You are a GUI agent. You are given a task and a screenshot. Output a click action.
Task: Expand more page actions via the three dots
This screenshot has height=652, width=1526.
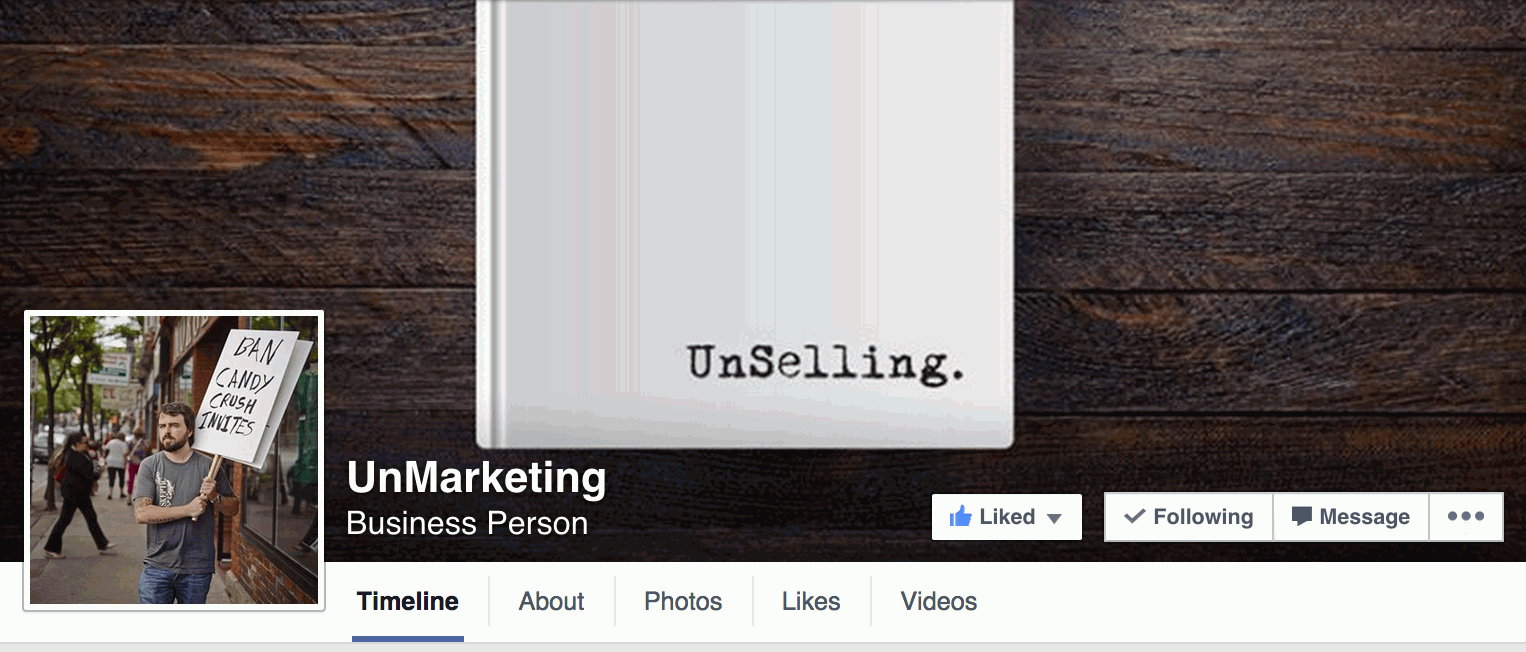[x=1466, y=516]
